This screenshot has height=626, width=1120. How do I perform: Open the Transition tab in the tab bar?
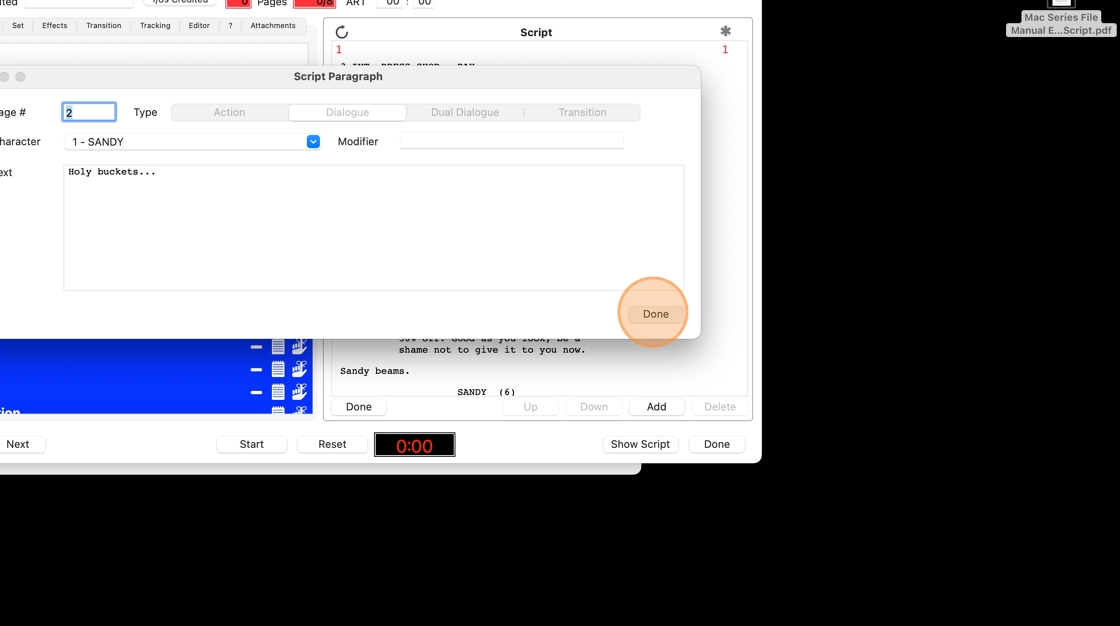tap(104, 26)
